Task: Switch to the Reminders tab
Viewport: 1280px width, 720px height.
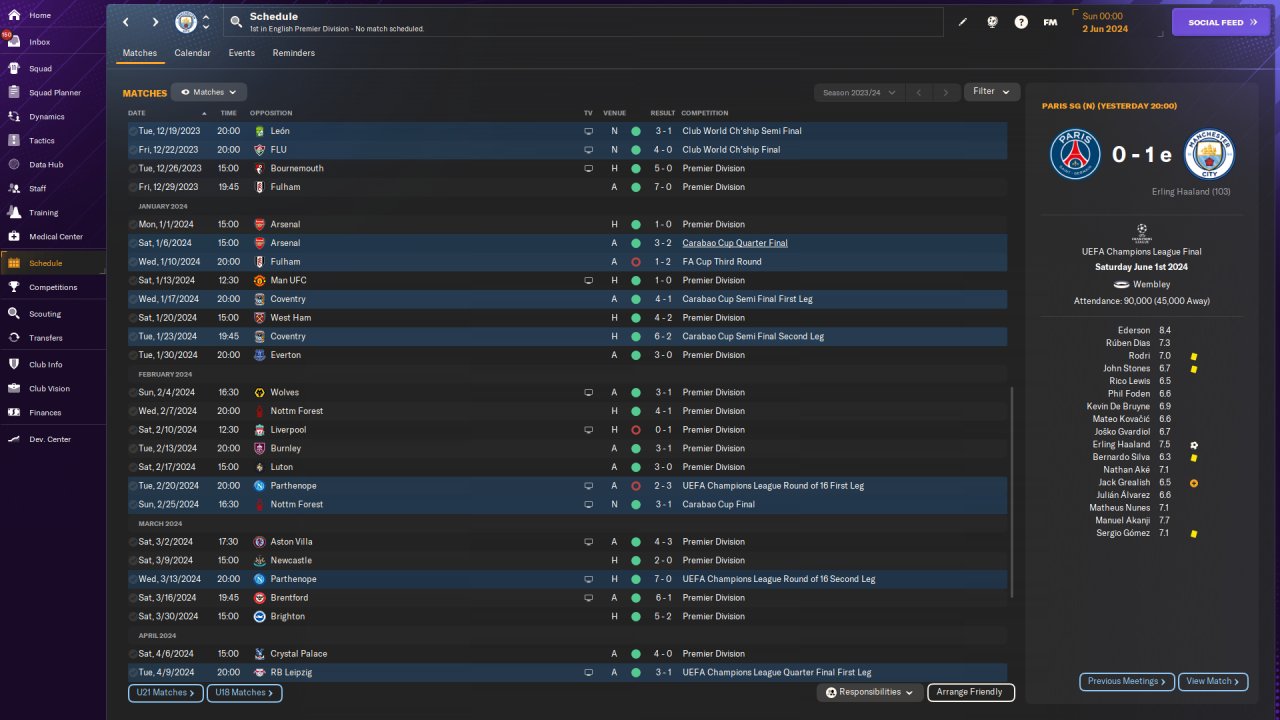Action: click(x=294, y=53)
